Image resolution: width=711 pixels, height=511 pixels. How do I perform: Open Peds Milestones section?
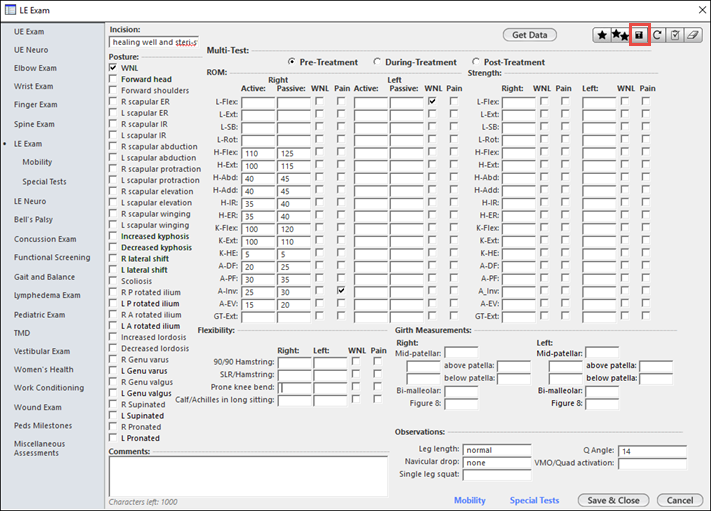[x=43, y=426]
